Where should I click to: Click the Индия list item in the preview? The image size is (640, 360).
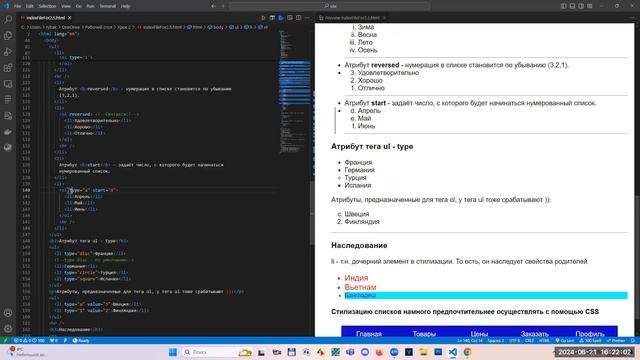pyautogui.click(x=356, y=278)
